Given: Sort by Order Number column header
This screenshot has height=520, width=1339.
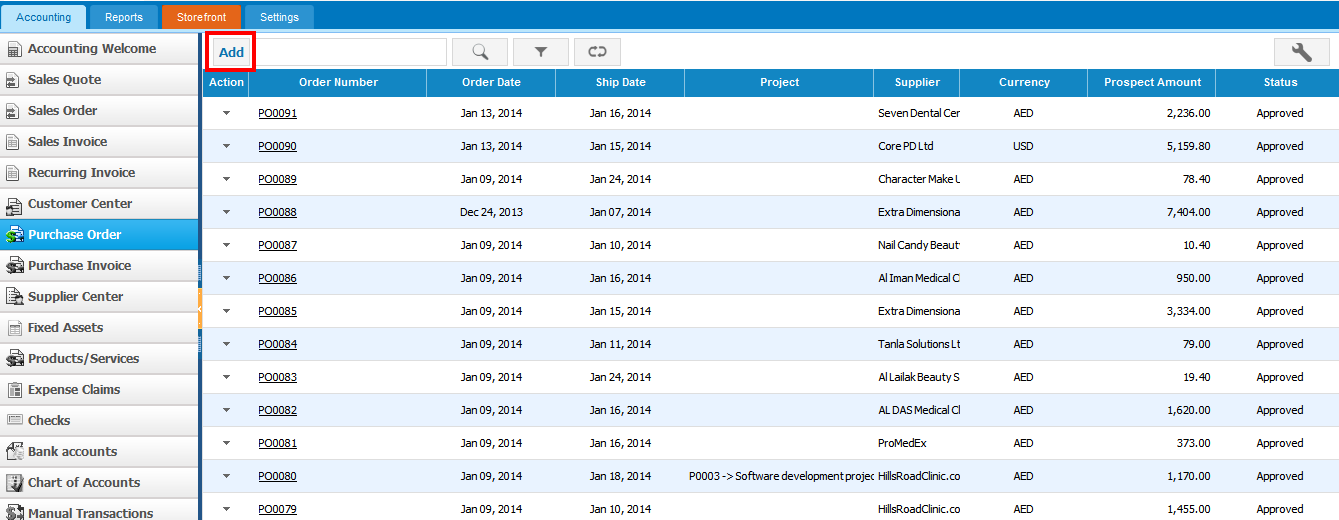Looking at the screenshot, I should click(338, 82).
